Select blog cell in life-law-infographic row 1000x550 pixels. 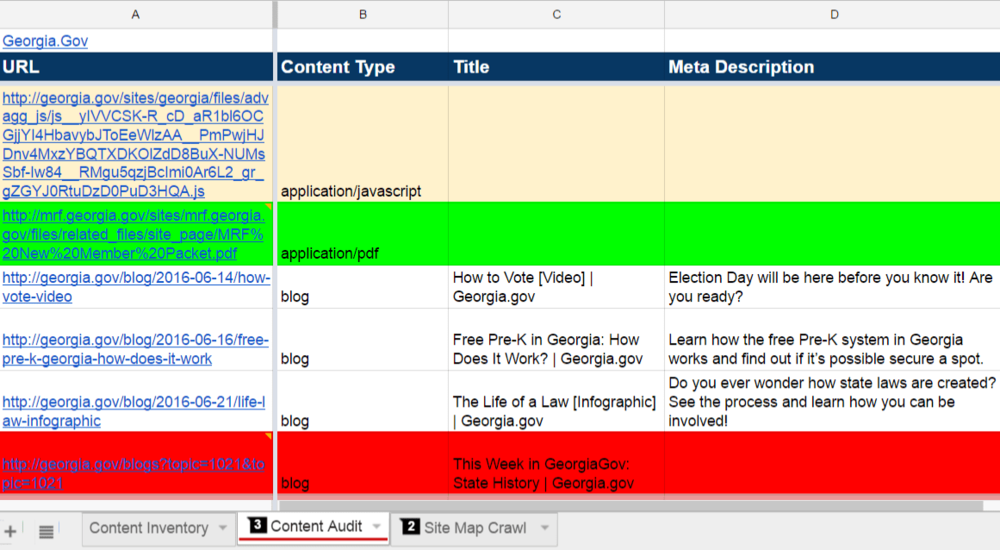point(362,401)
